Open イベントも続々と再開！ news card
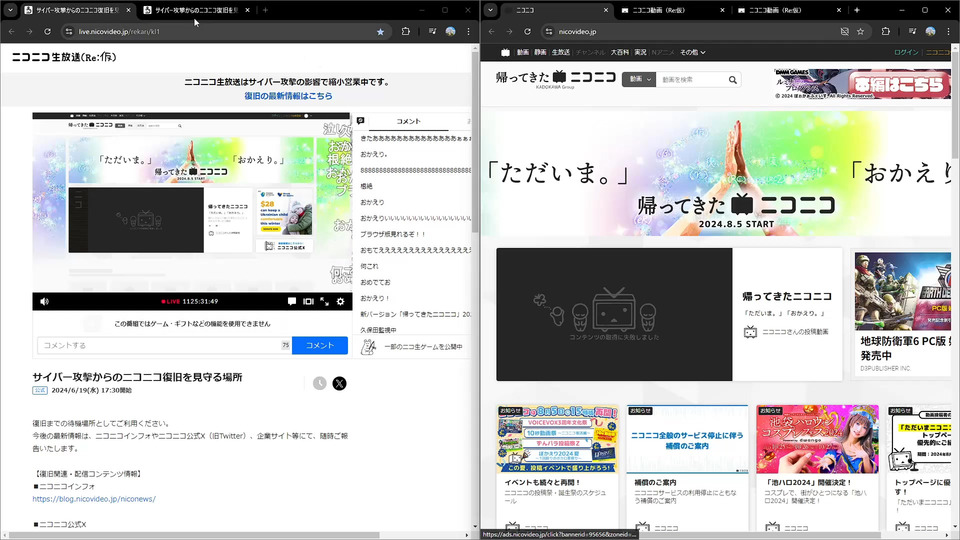The width and height of the screenshot is (960, 540). point(557,466)
